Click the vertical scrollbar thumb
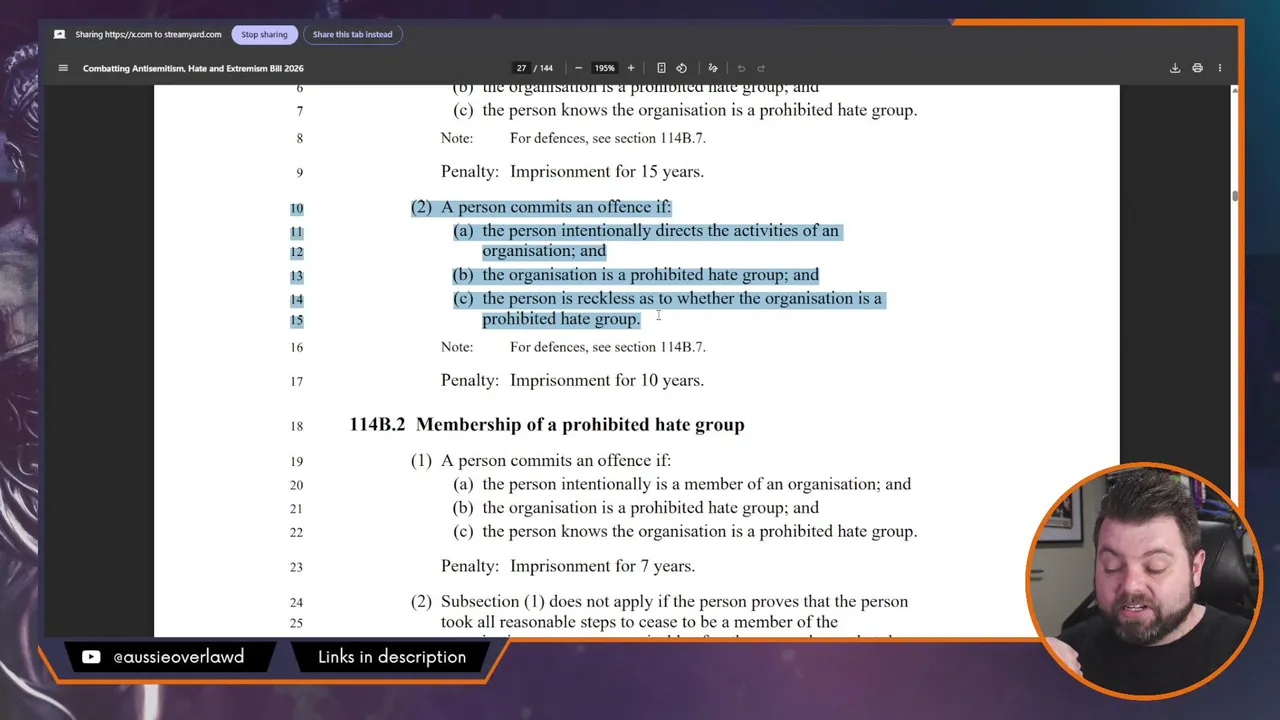The image size is (1280, 720). pyautogui.click(x=1235, y=196)
